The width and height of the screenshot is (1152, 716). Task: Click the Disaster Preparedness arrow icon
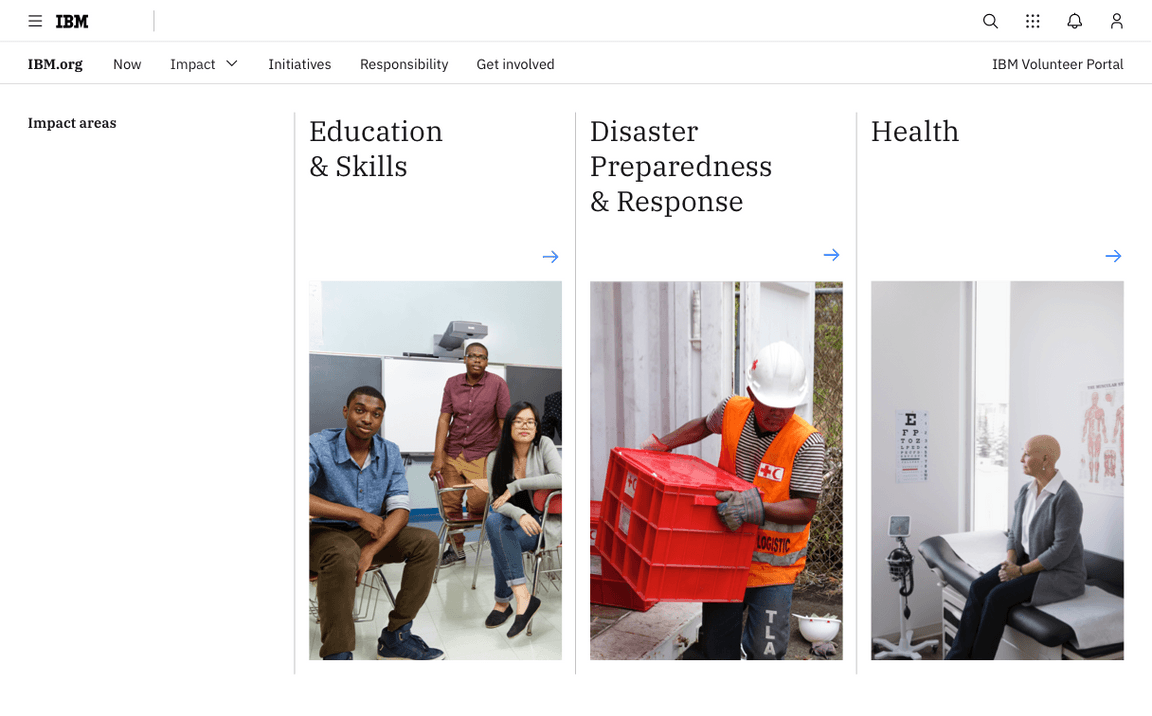pyautogui.click(x=831, y=255)
